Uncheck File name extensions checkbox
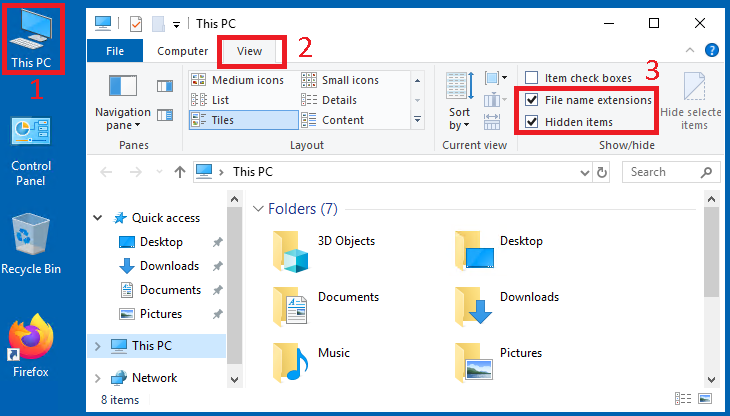 point(532,100)
